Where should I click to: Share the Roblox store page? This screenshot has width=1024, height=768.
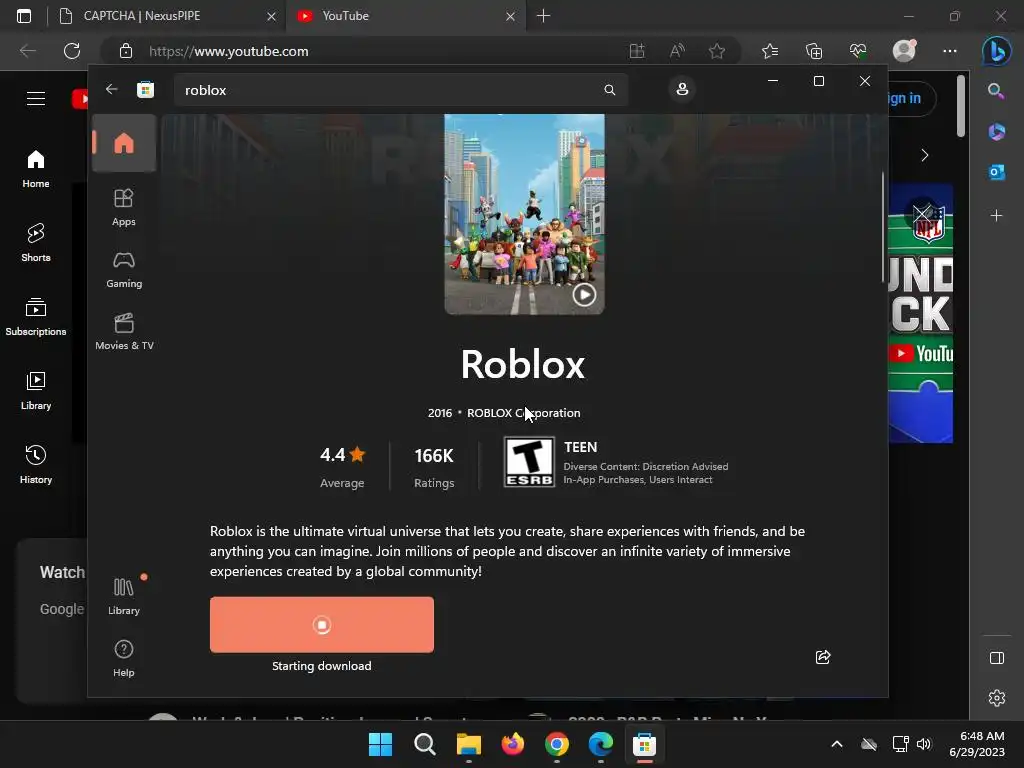click(823, 657)
